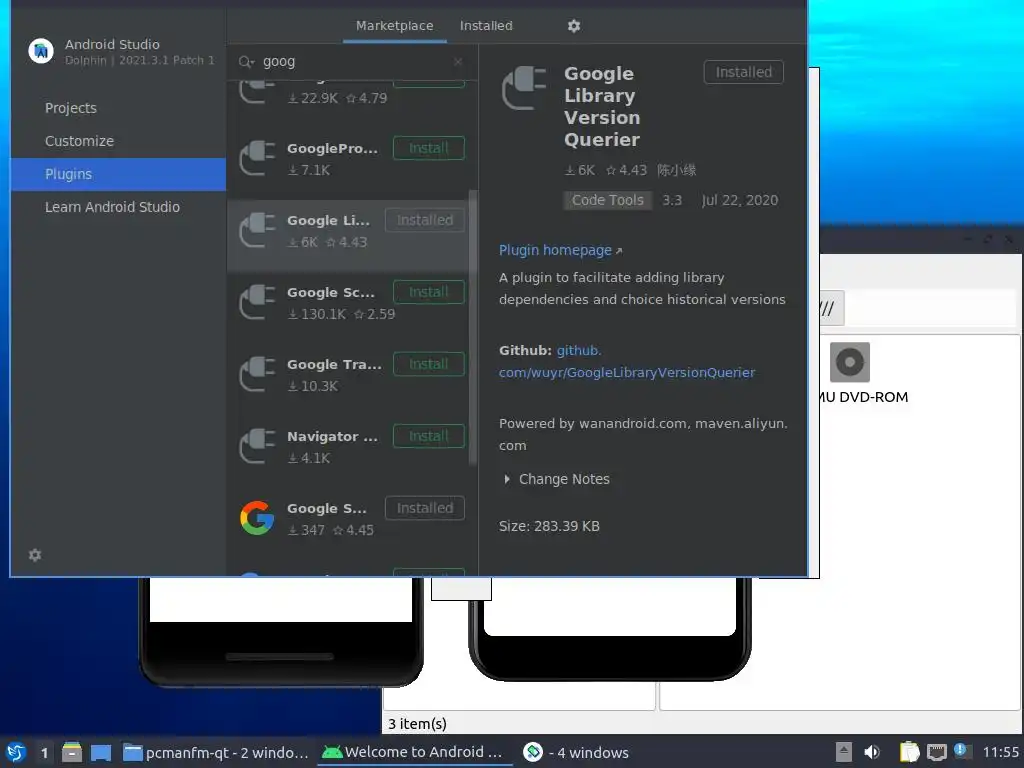Click Installed button on Google Li... row
Screen dimensions: 1024x768
[x=424, y=220]
